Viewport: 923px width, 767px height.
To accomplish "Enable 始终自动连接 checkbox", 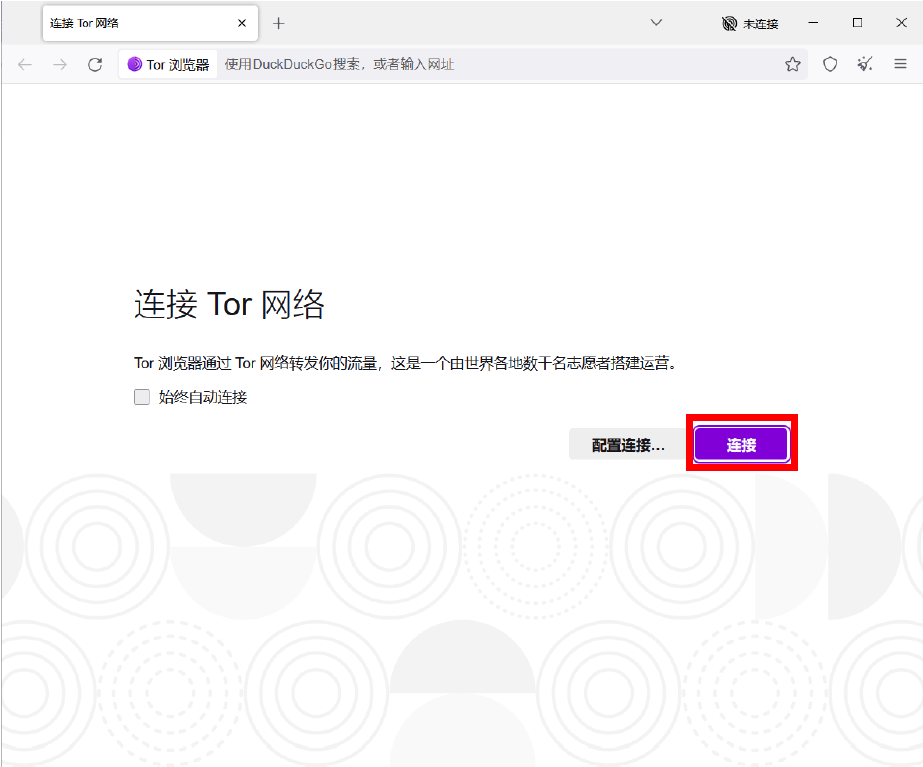I will point(142,397).
